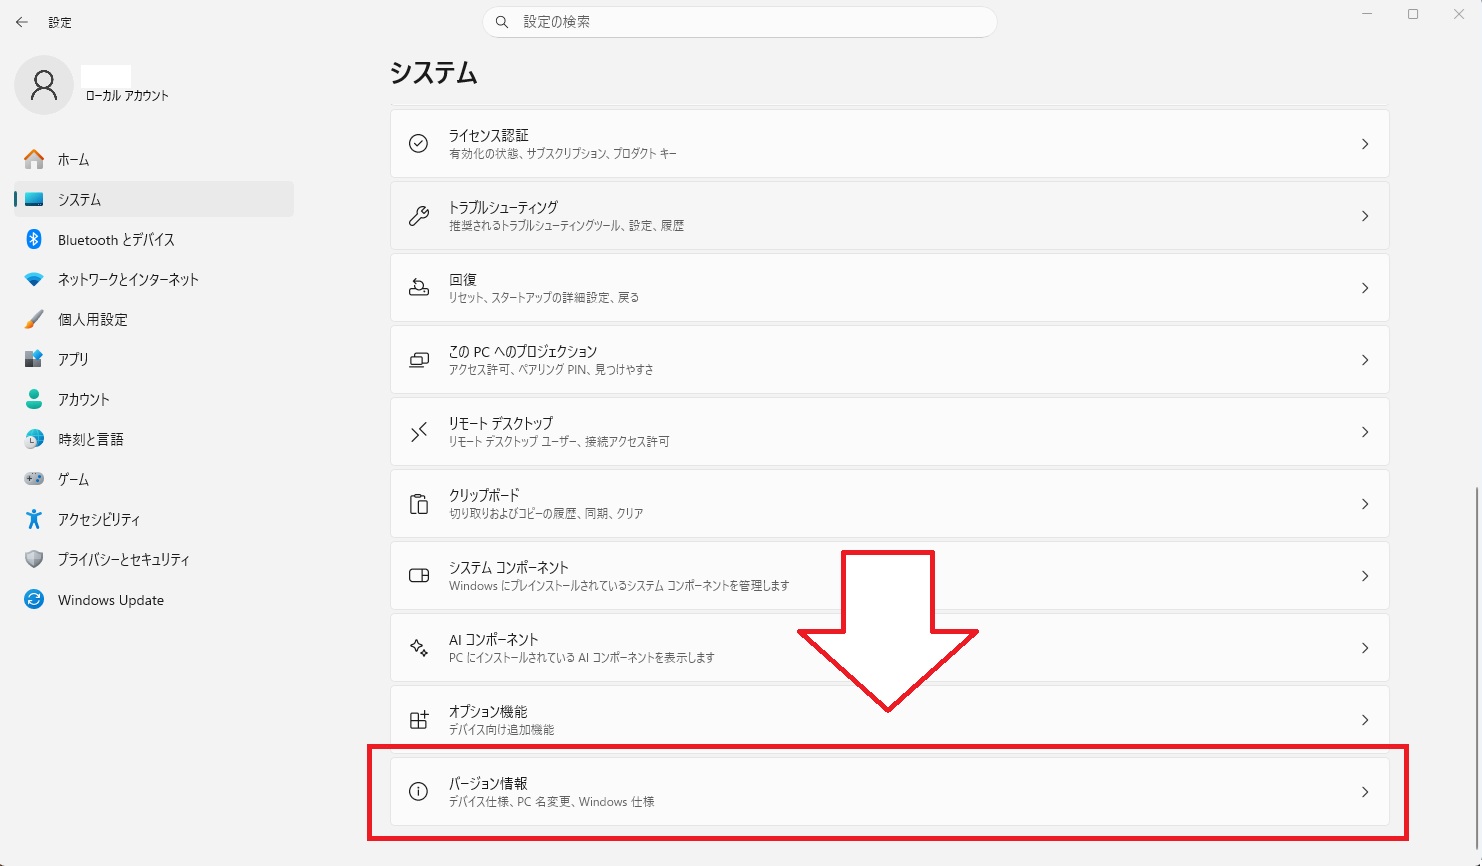Click the ライセンス認証 title text
Viewport: 1482px width, 866px height.
click(489, 135)
